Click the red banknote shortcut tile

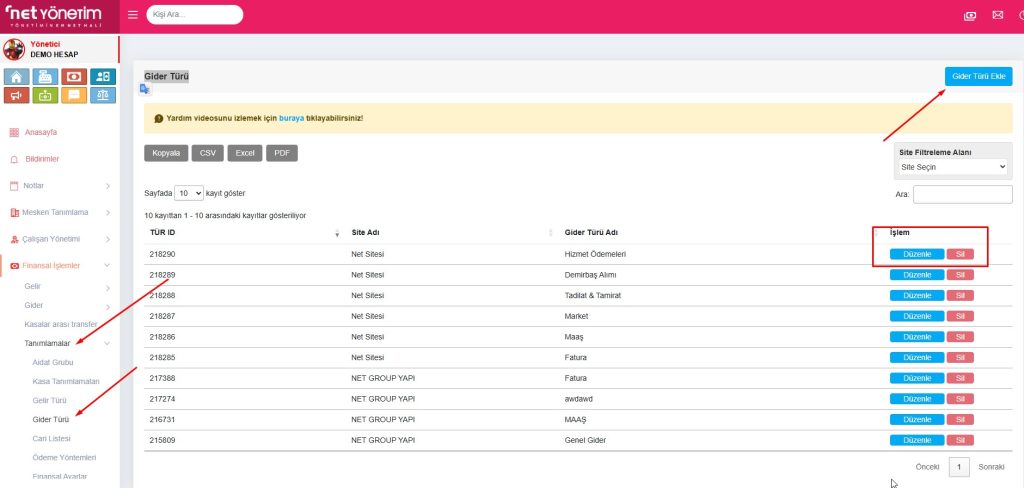(x=74, y=77)
